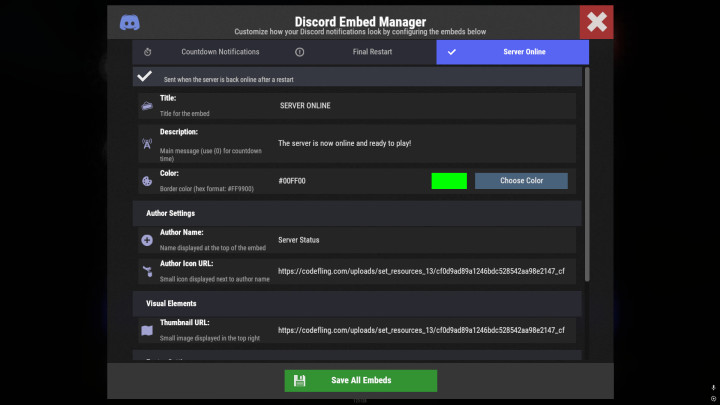Click the 'Border color (hex format' hint
This screenshot has height=405, width=720.
click(207, 189)
